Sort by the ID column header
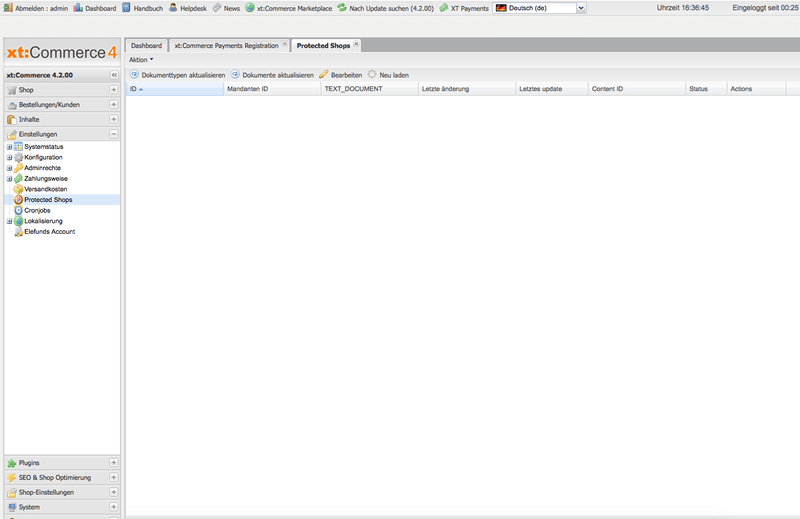The width and height of the screenshot is (800, 519). click(174, 89)
